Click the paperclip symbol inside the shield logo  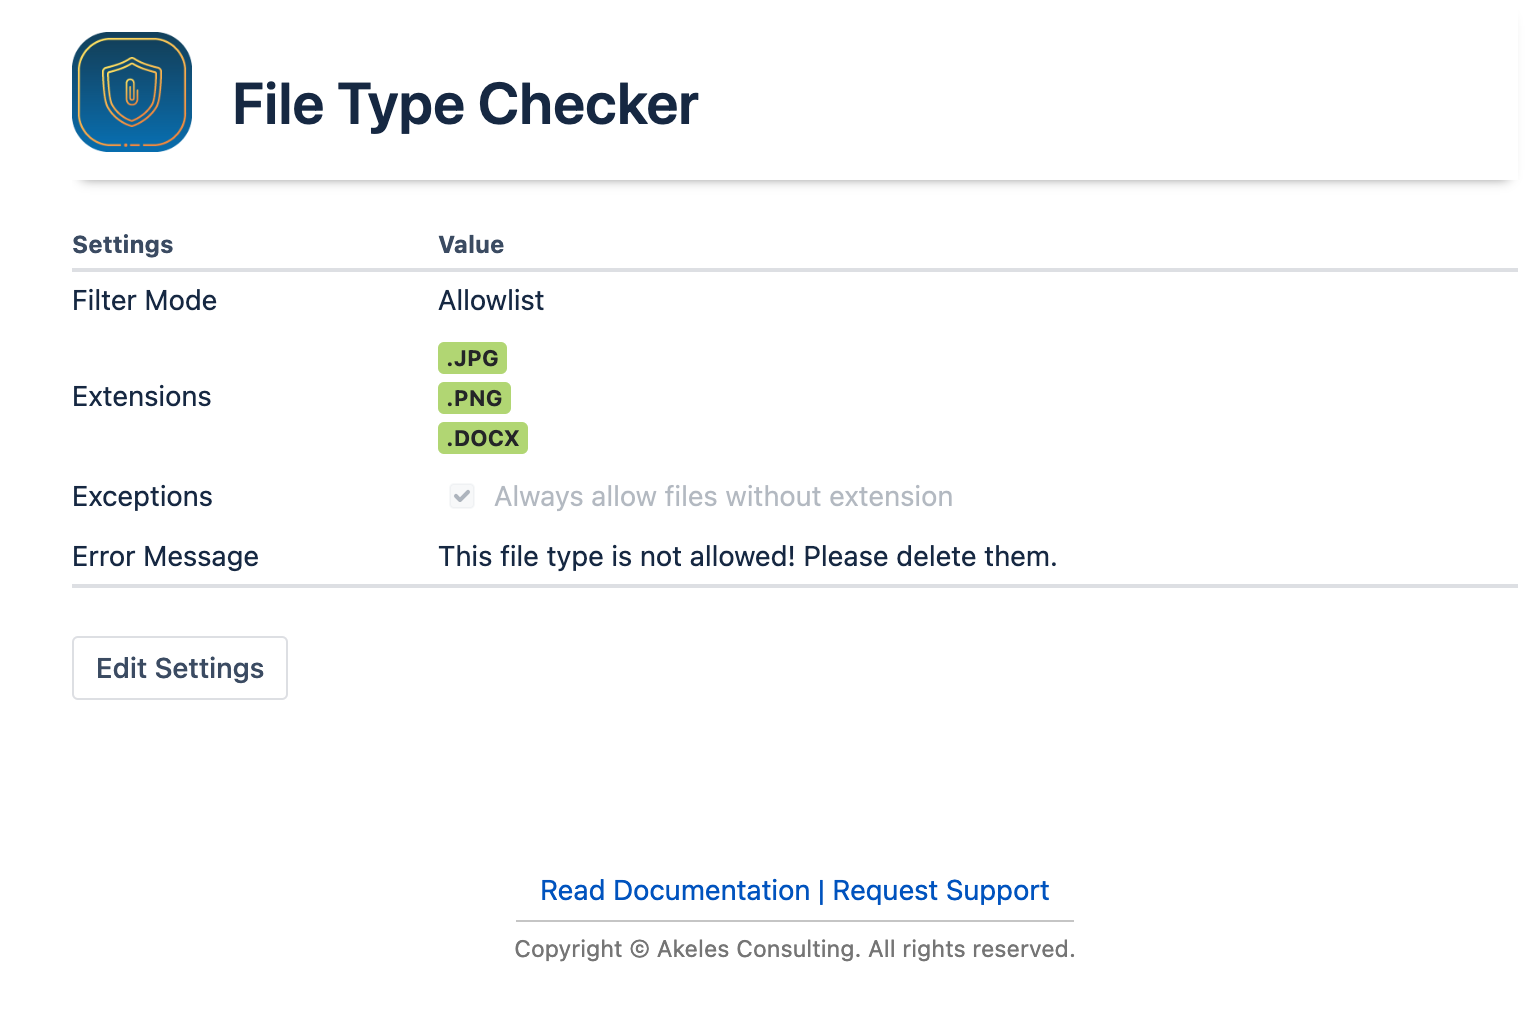coord(131,90)
